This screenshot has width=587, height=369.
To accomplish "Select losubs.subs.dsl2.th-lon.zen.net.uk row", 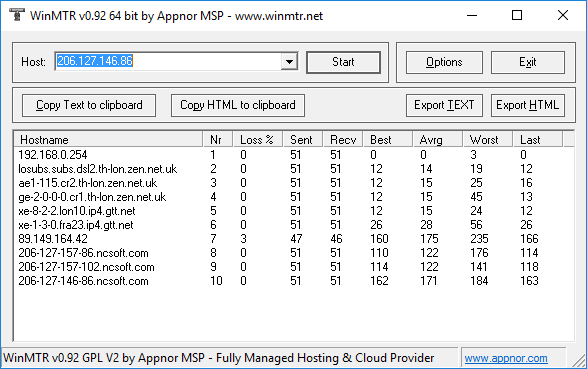I will click(x=294, y=169).
